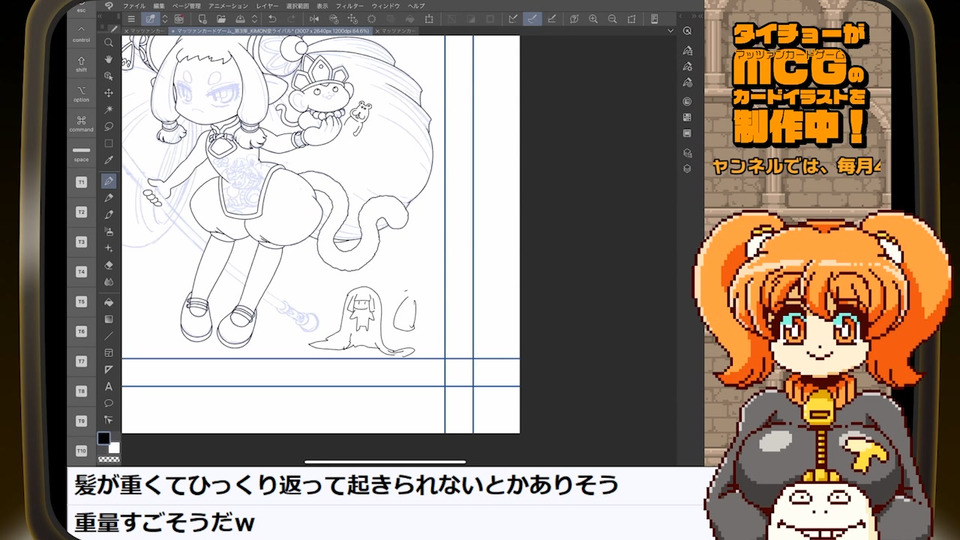Open the ウィンドウ menu
This screenshot has height=540, width=960.
pos(386,6)
